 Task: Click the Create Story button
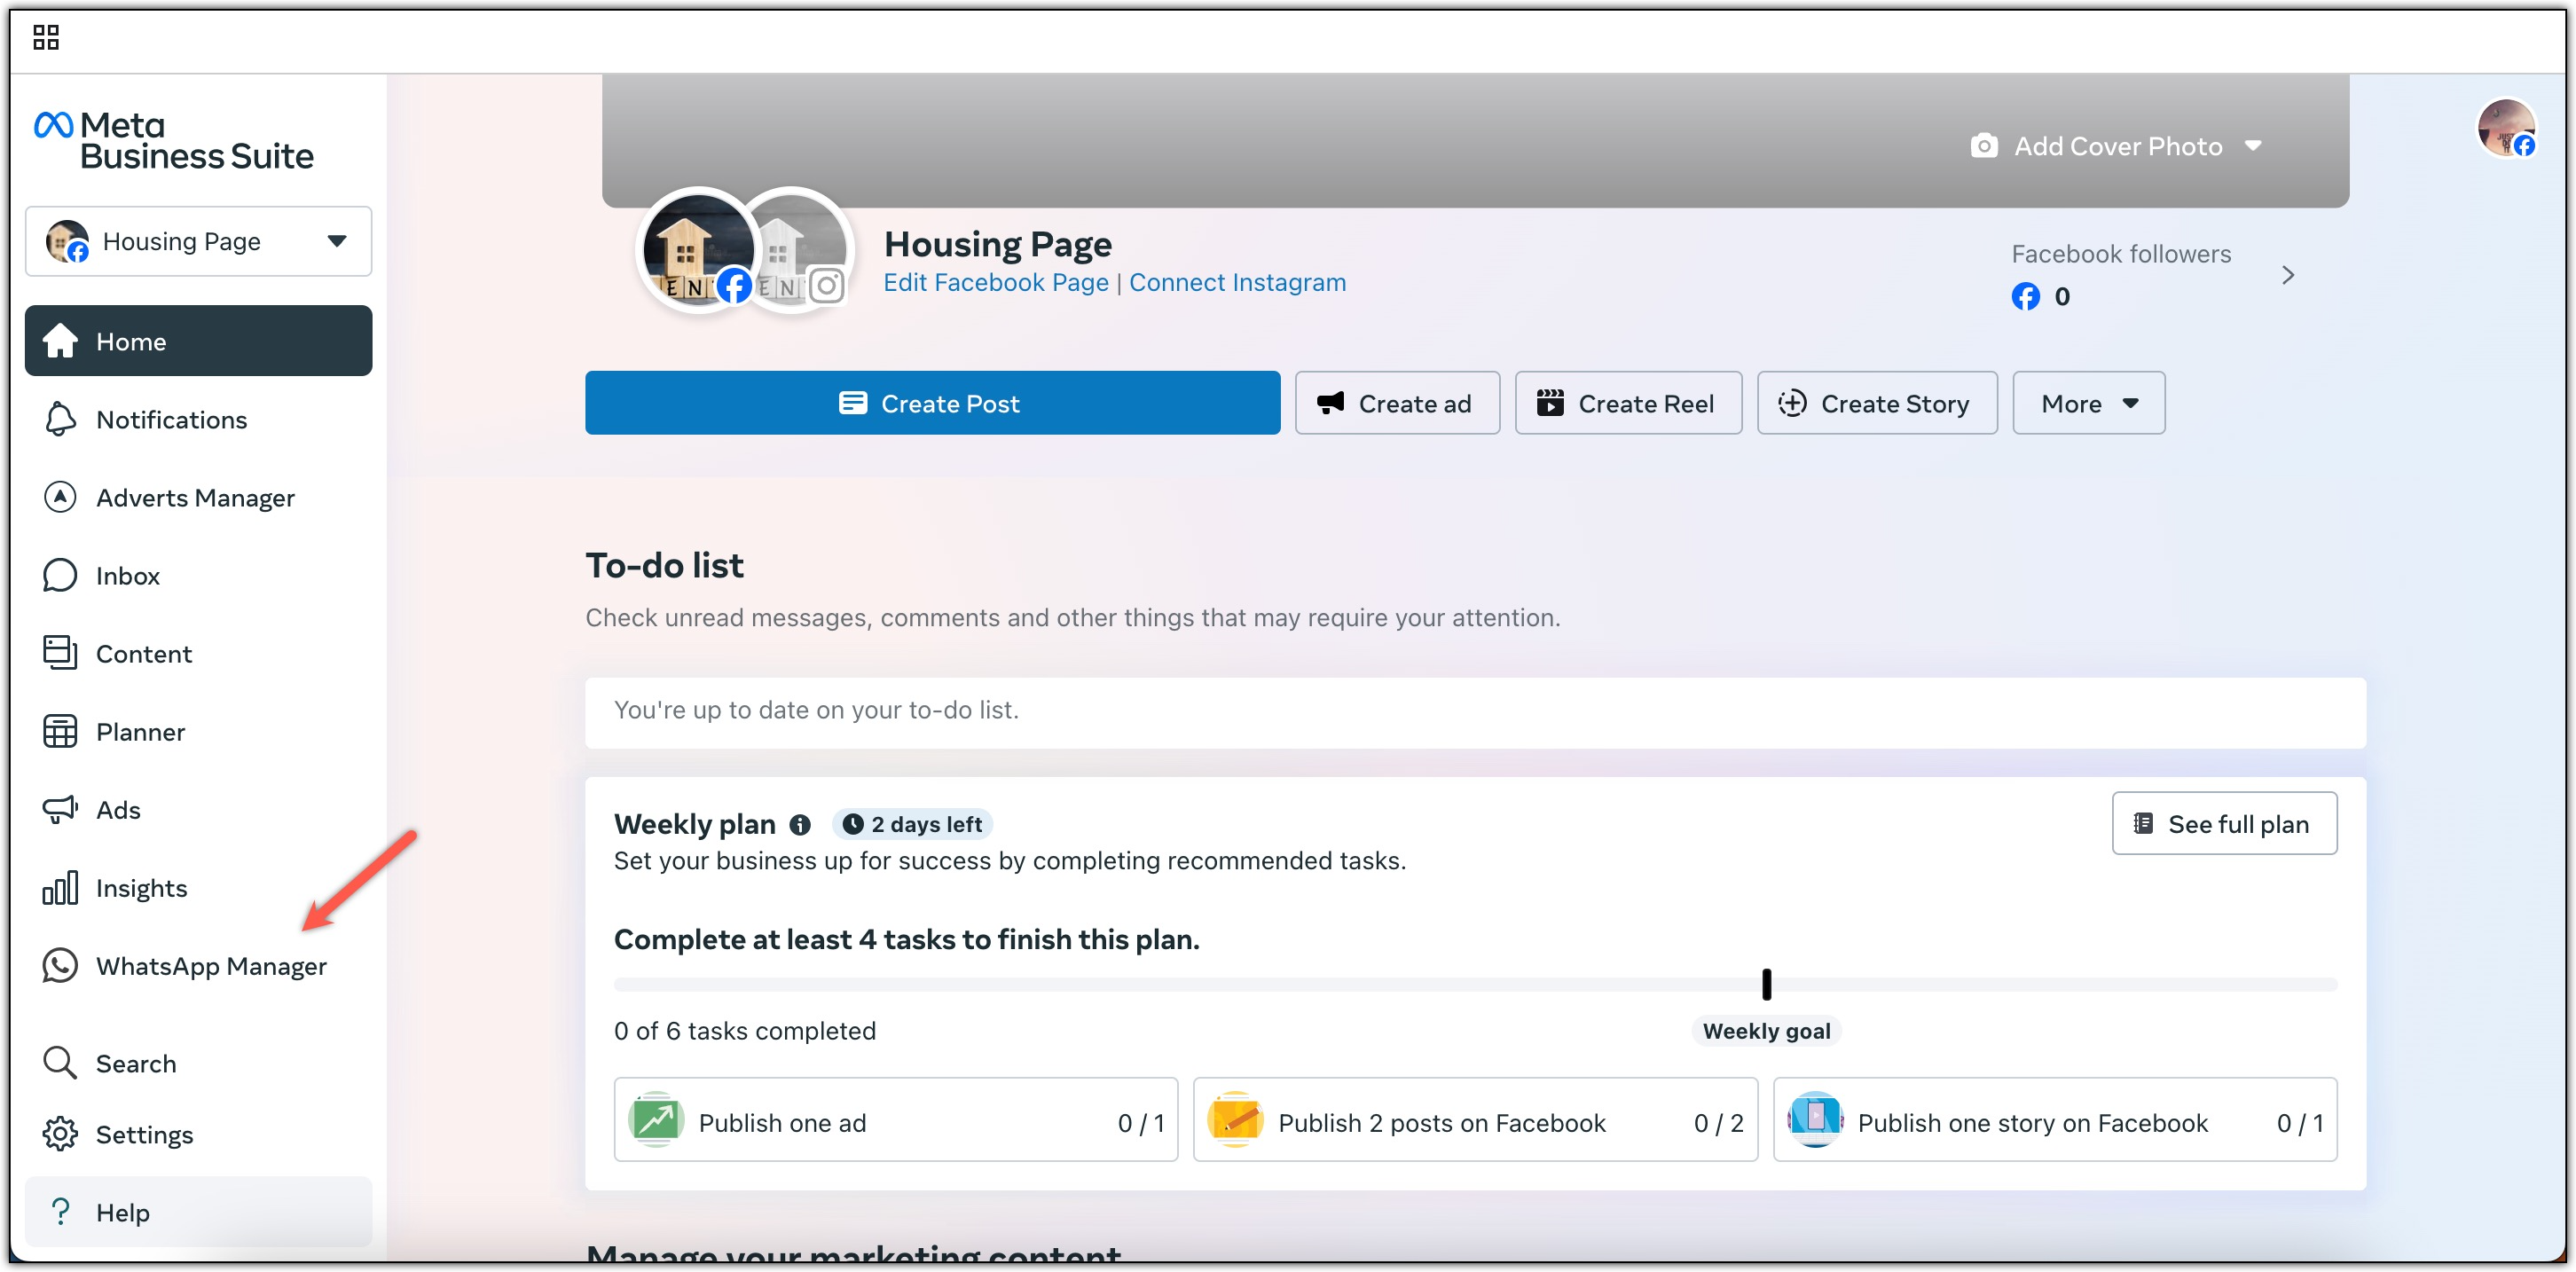click(x=1877, y=403)
